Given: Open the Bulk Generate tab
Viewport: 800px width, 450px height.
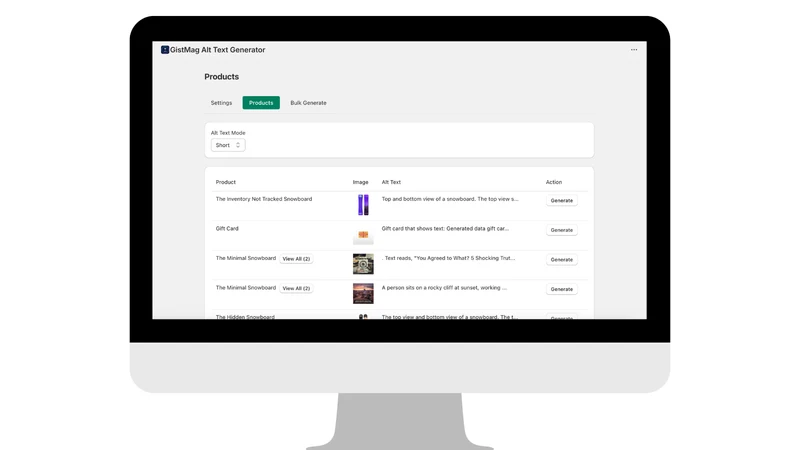Looking at the screenshot, I should (308, 103).
